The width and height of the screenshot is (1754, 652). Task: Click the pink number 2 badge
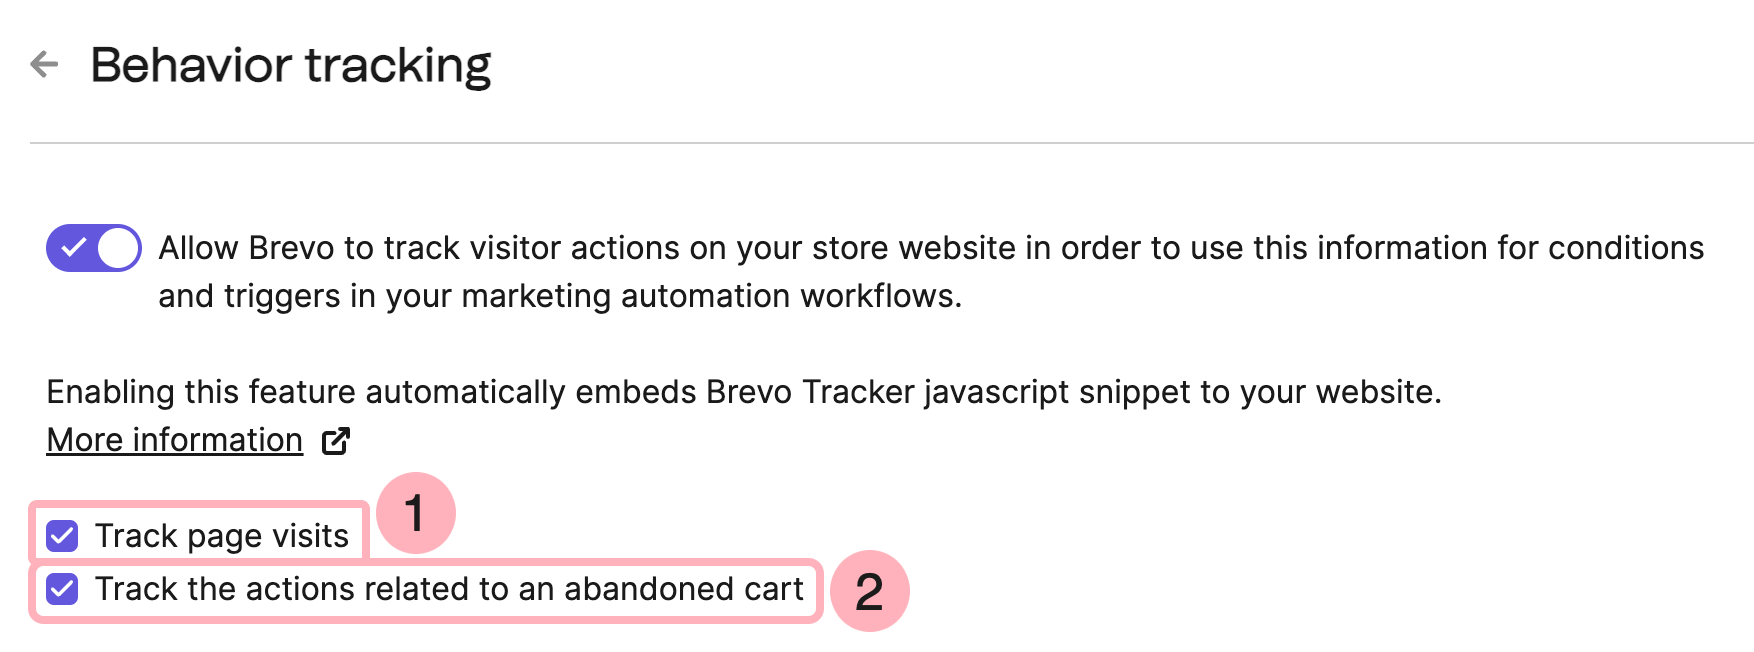[x=869, y=591]
